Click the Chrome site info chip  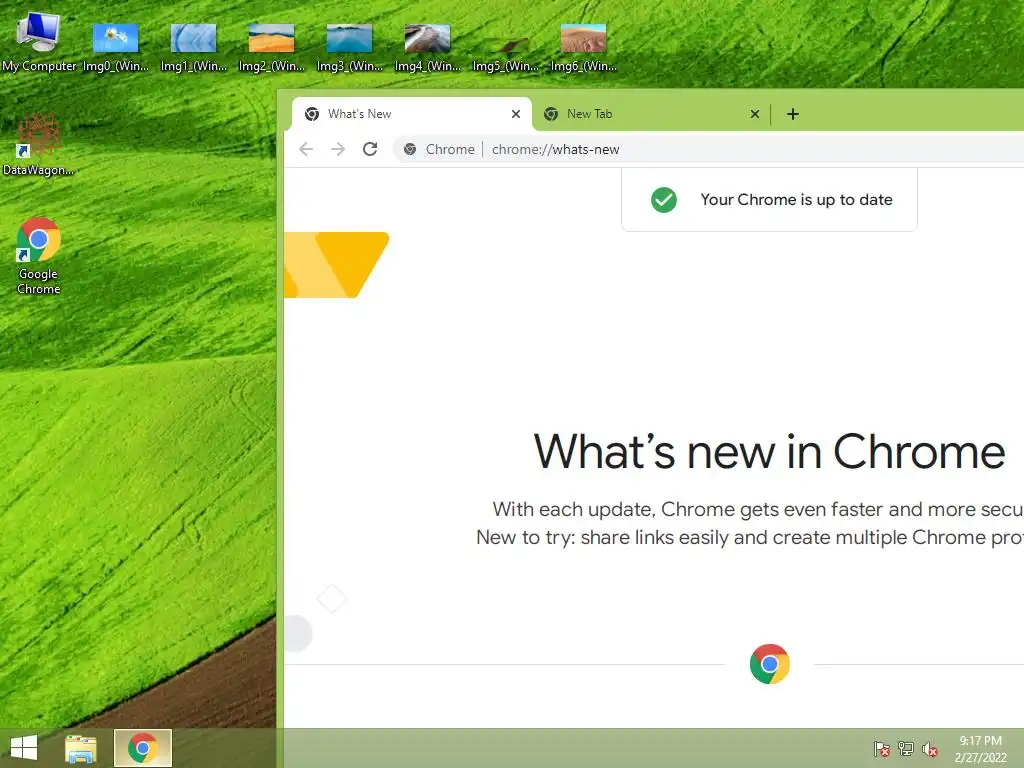(439, 150)
